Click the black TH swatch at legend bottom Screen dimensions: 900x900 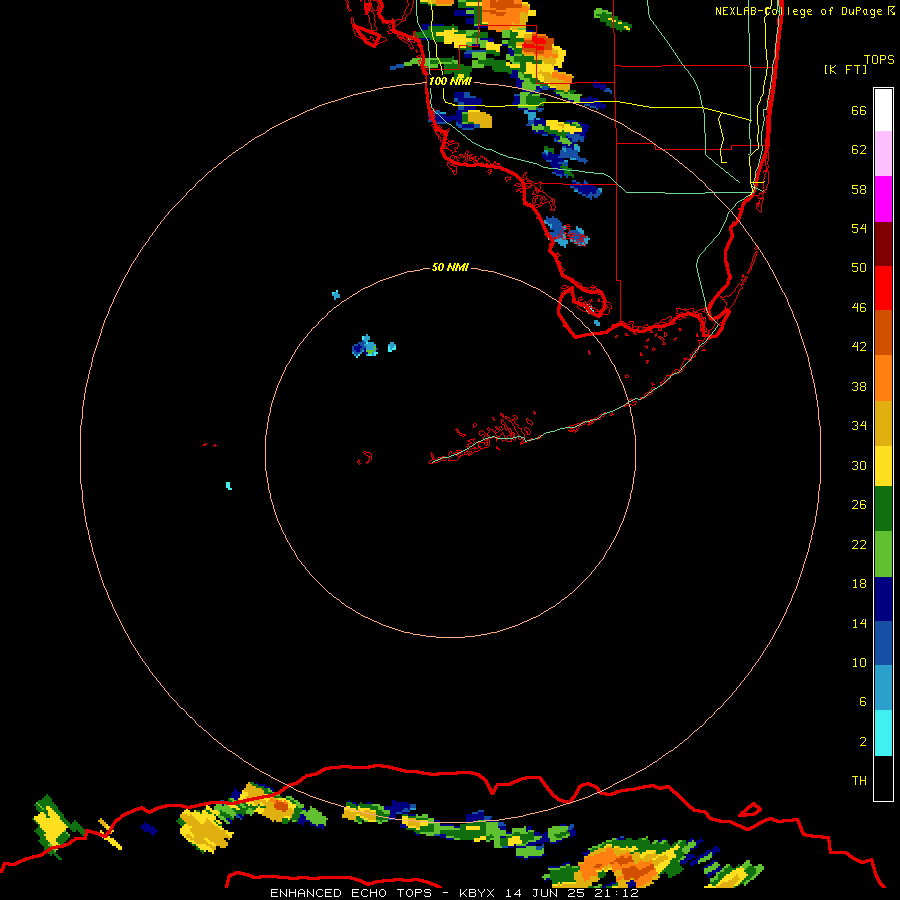tap(883, 778)
